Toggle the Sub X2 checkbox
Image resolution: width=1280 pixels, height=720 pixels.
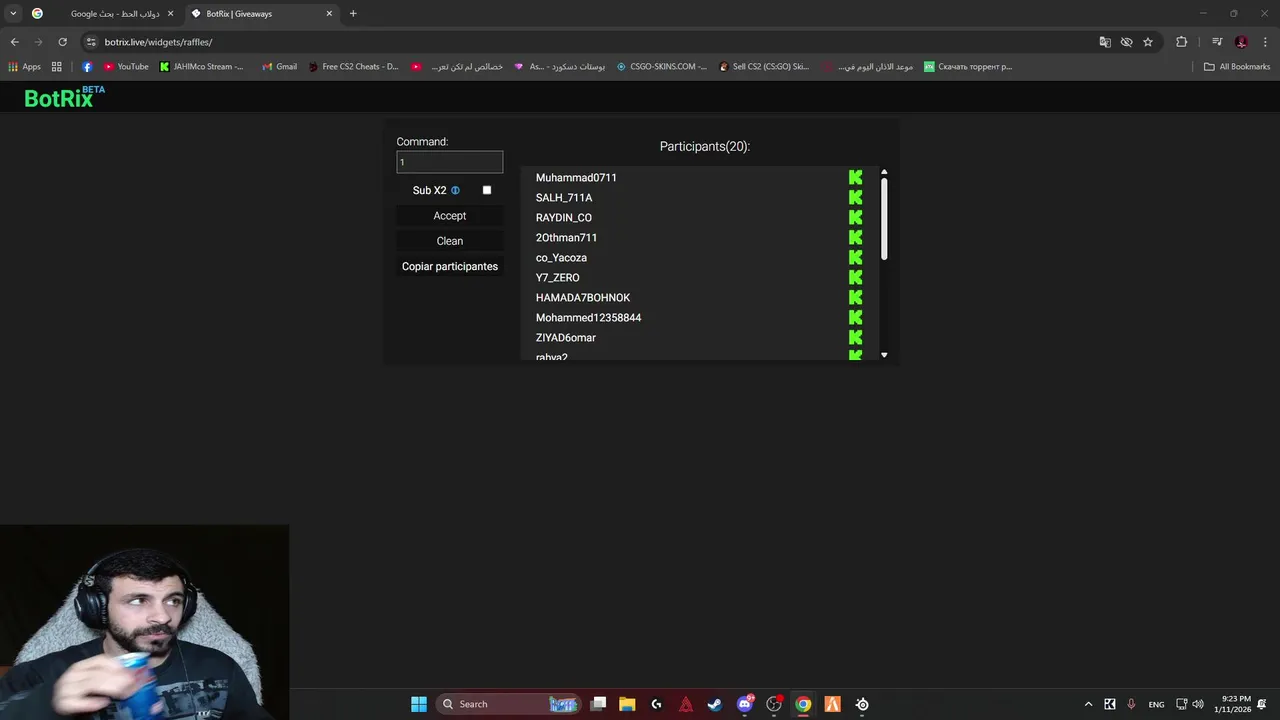487,190
